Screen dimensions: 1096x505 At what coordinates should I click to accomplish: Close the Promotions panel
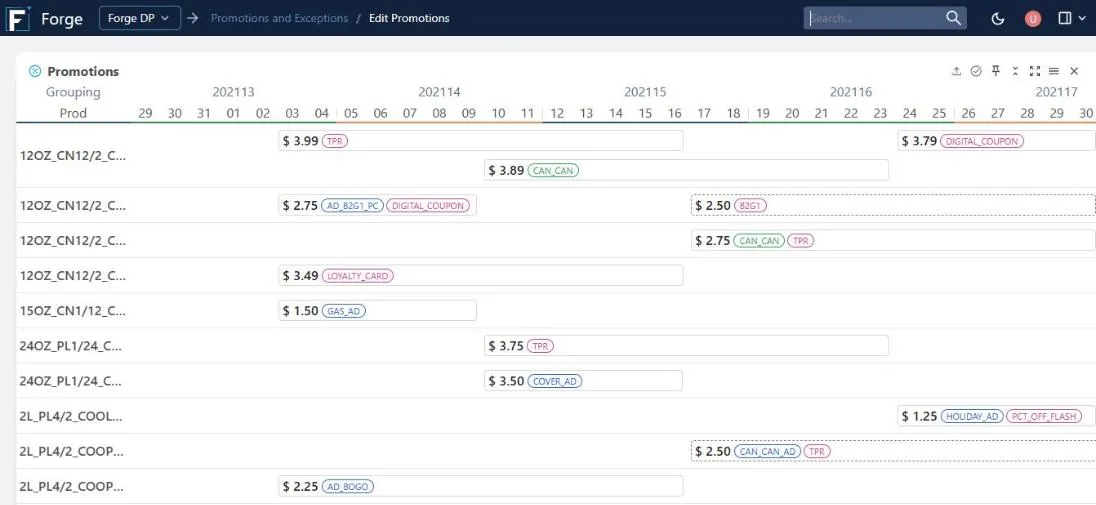[x=1074, y=71]
